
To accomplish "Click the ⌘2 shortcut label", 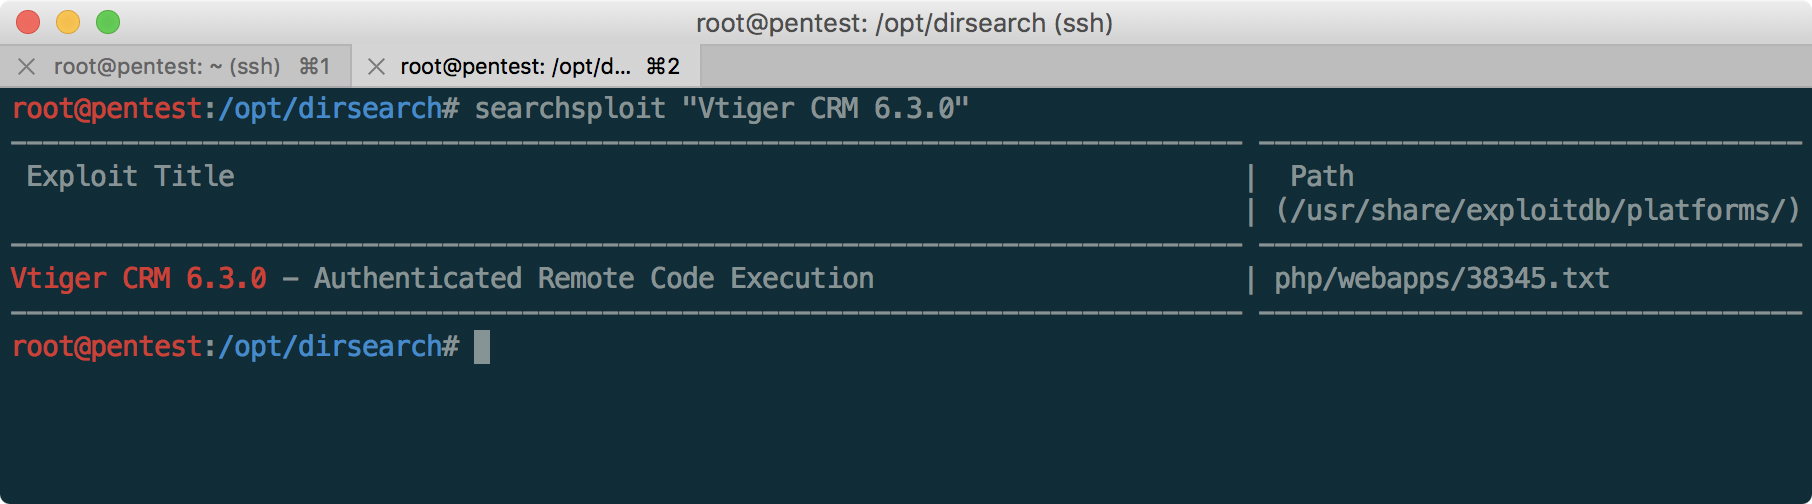I will click(x=663, y=67).
